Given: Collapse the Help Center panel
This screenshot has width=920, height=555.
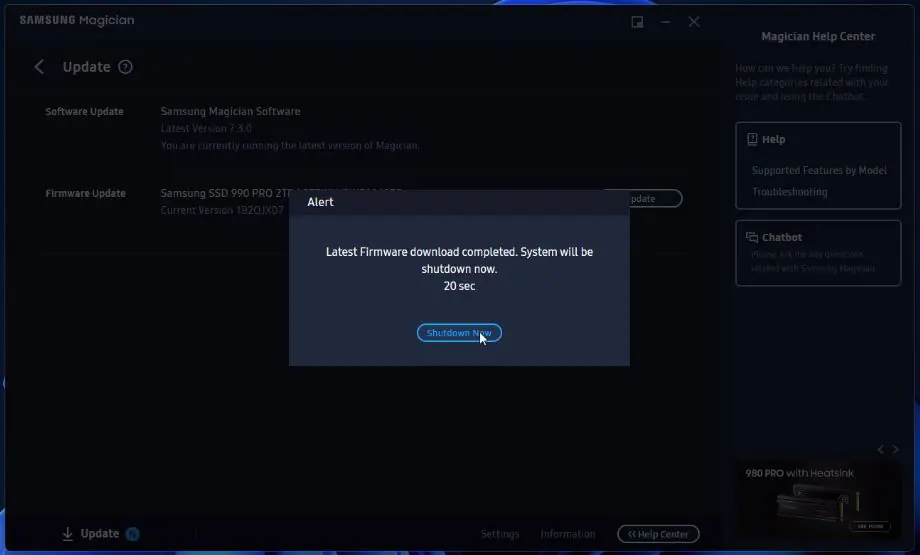Looking at the screenshot, I should pos(658,534).
